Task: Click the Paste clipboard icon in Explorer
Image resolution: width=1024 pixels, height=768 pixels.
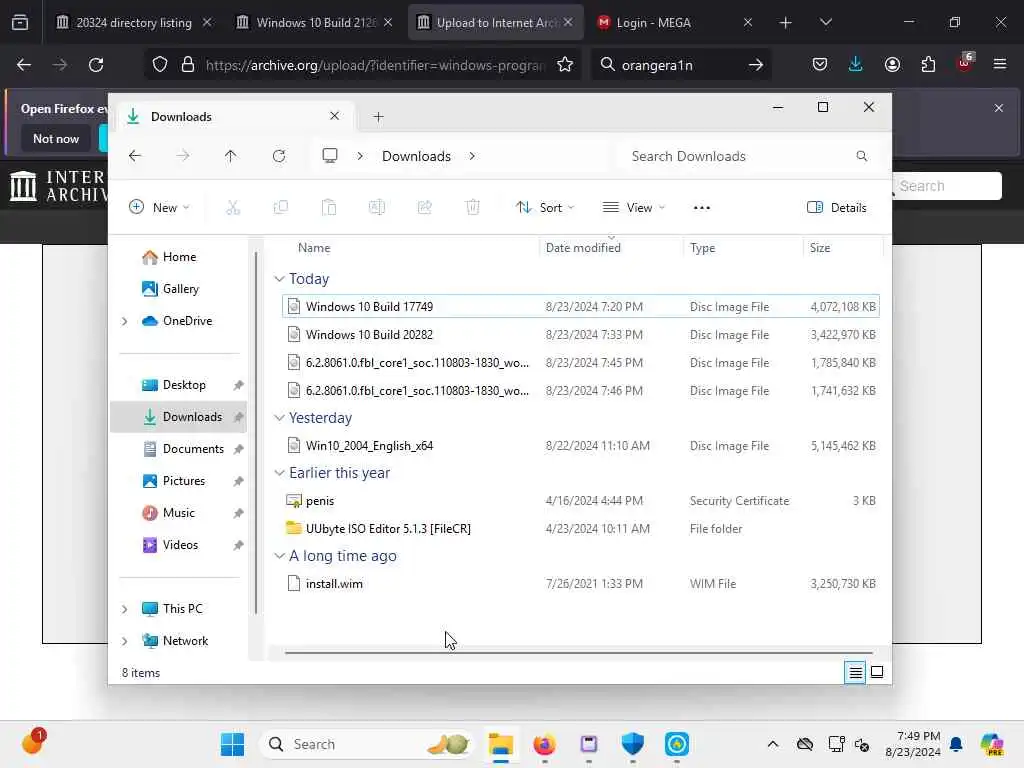Action: [328, 208]
